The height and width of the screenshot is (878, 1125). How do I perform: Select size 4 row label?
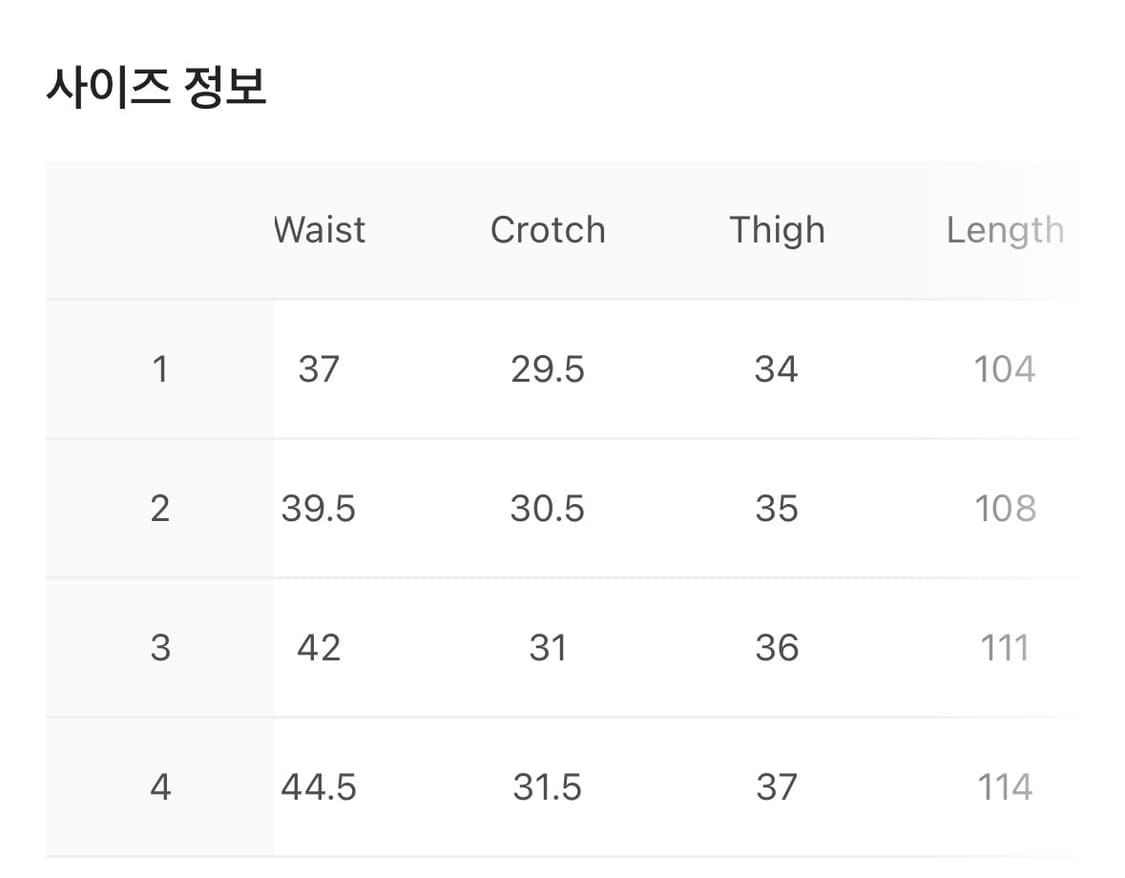point(160,787)
